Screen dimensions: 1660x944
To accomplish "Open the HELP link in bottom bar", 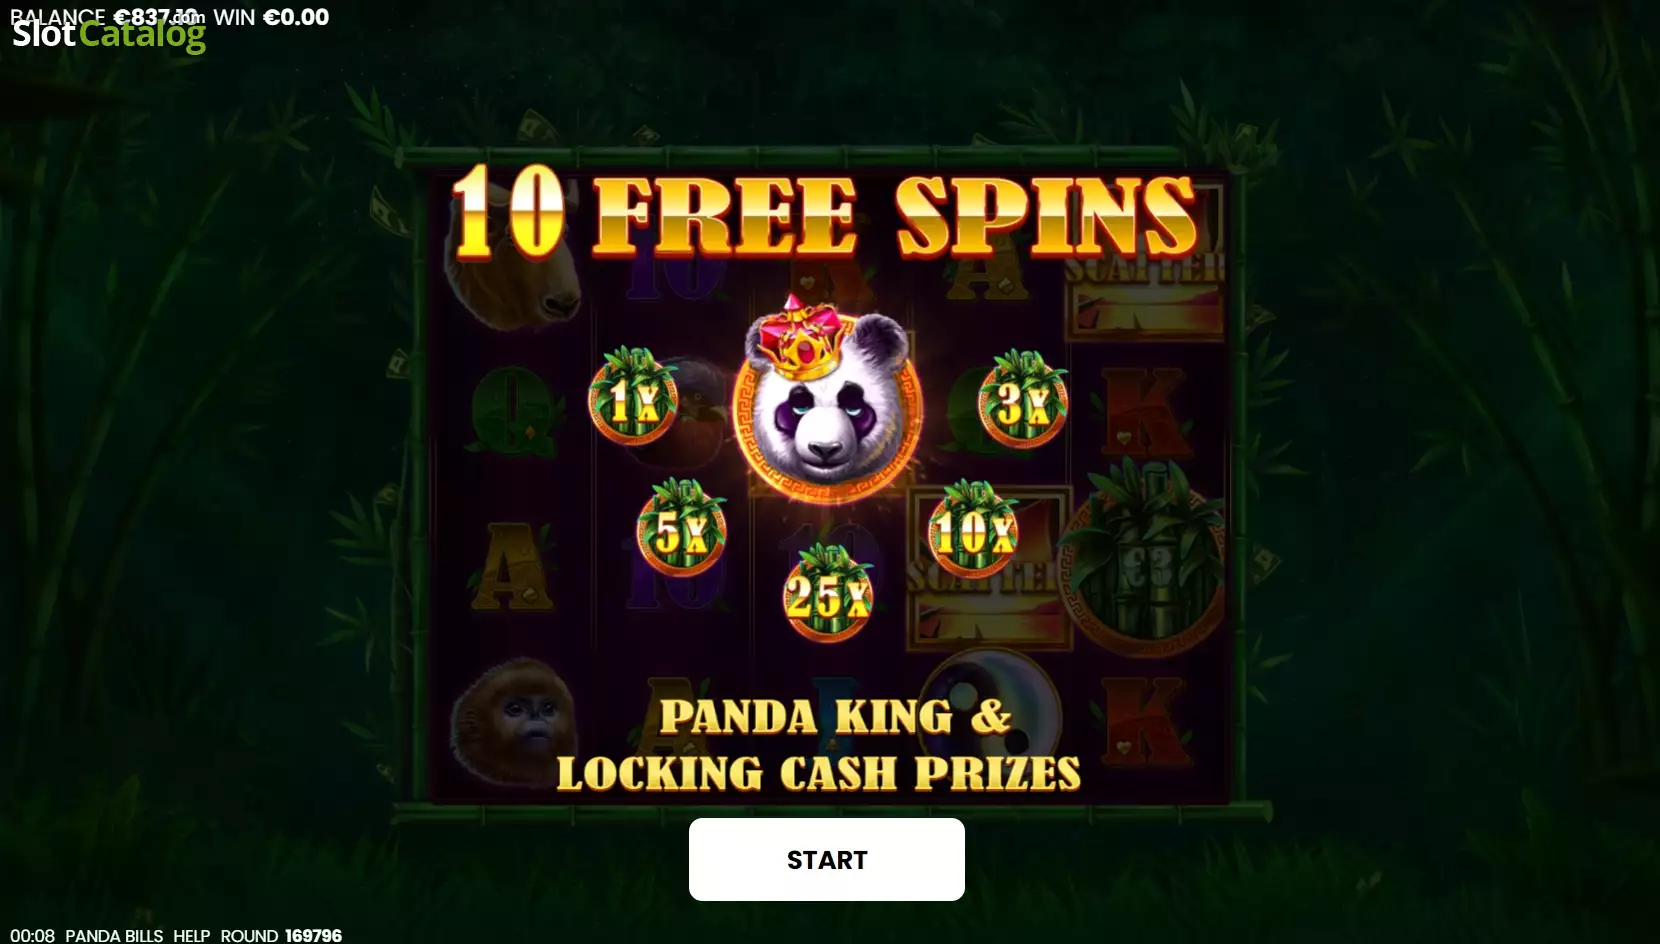I will click(x=191, y=935).
